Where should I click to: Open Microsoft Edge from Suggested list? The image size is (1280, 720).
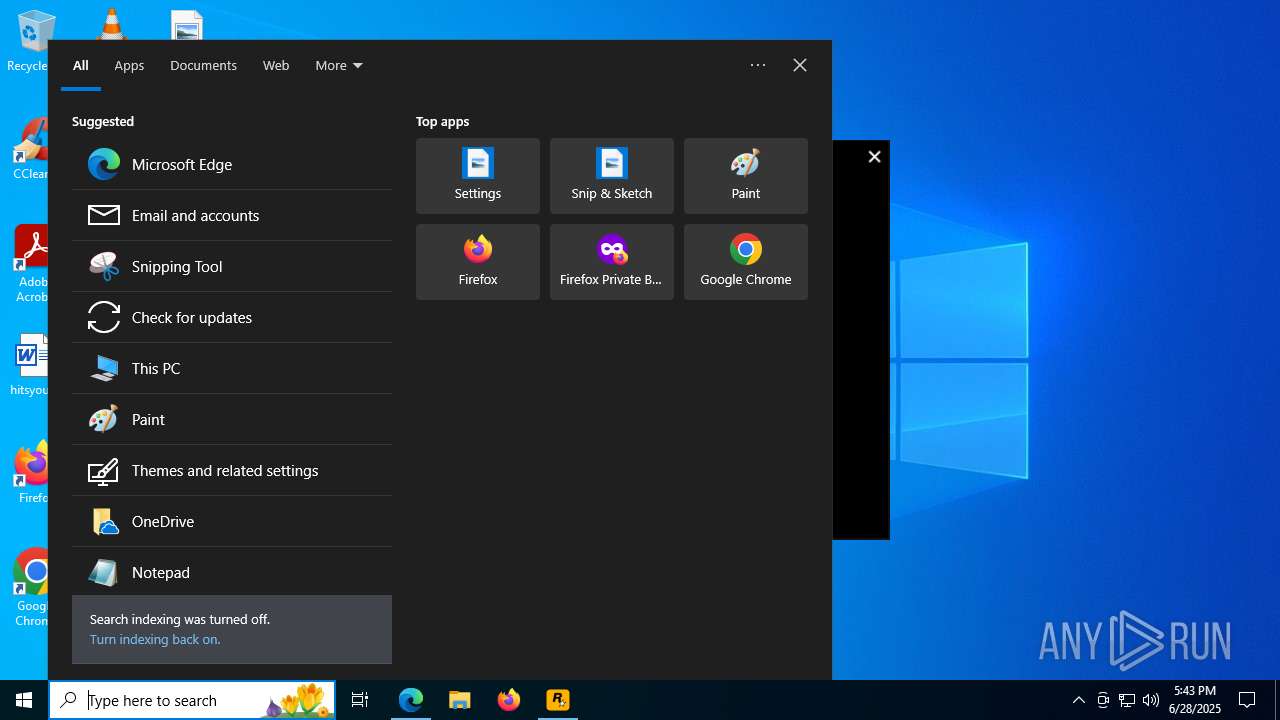click(232, 164)
